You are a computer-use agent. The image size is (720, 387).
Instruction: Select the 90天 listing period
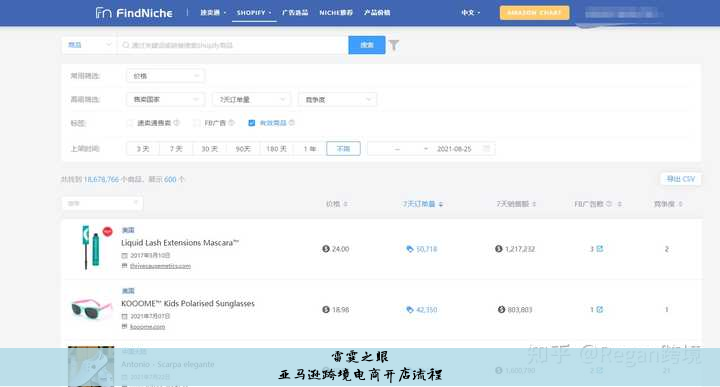click(x=243, y=149)
